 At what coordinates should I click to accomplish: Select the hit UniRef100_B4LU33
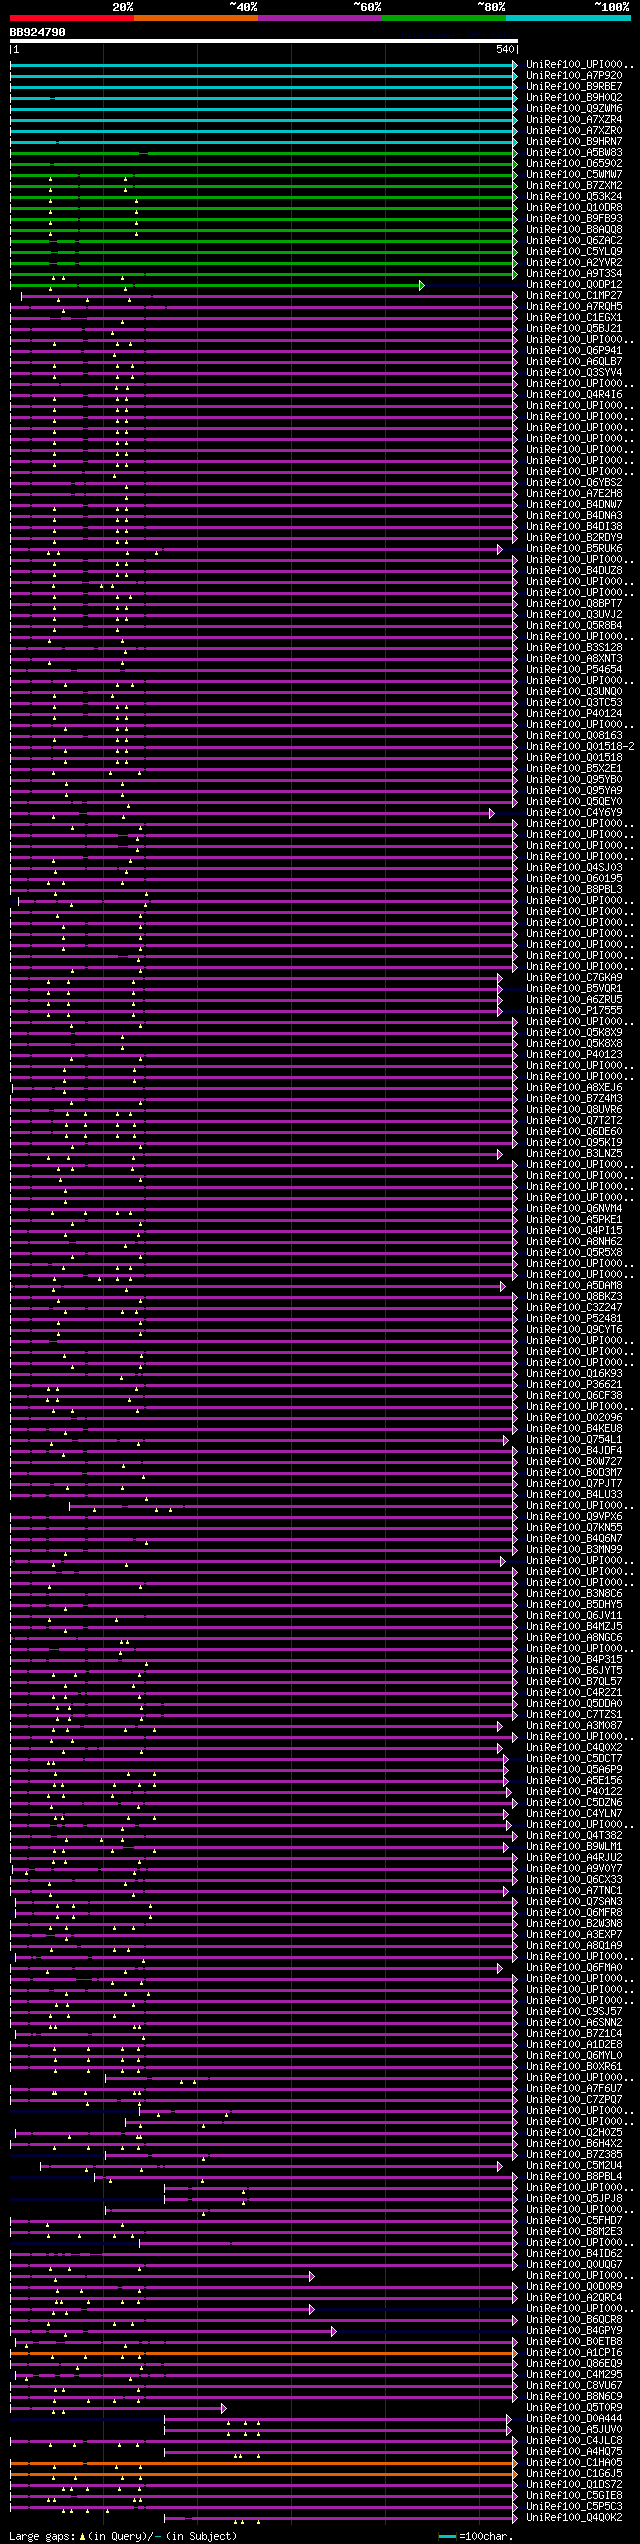pos(574,1495)
